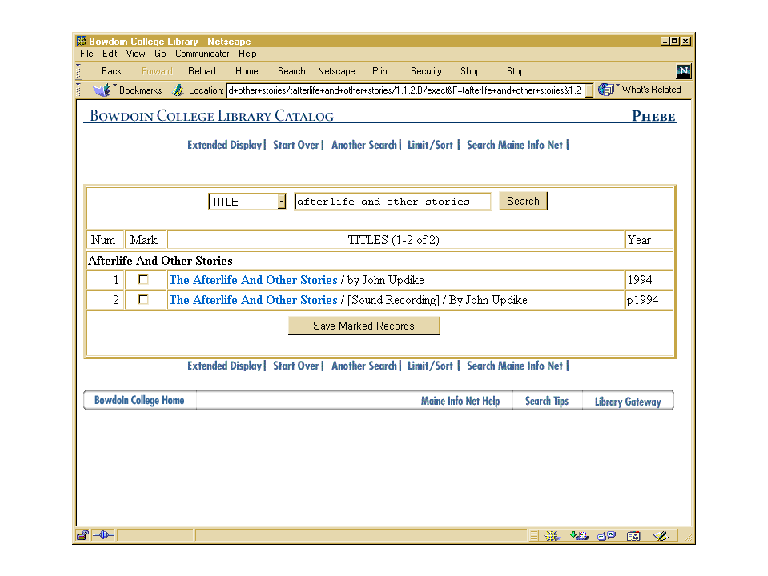Click top Limit/Sort link
768x576 pixels.
click(x=430, y=145)
